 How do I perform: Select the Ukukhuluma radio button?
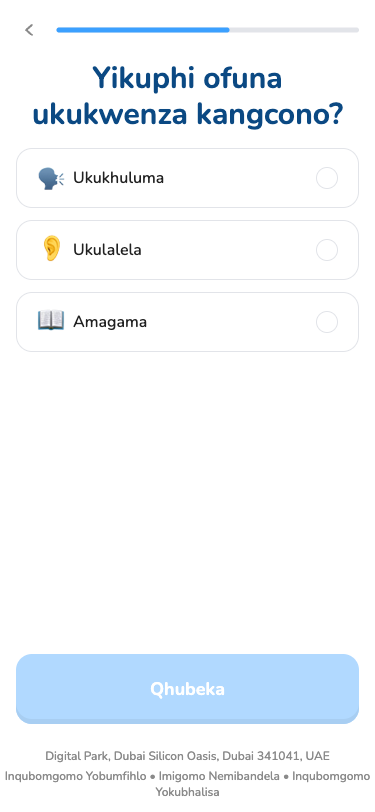327,178
